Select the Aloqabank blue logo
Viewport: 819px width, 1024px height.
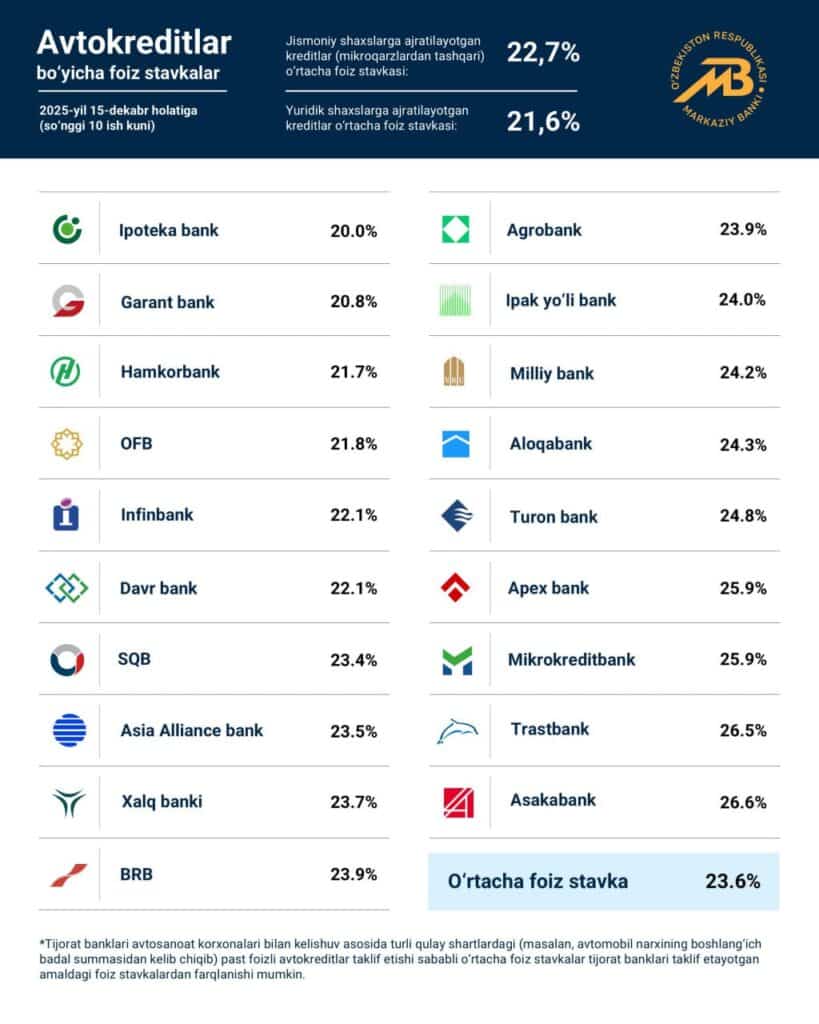pos(456,444)
